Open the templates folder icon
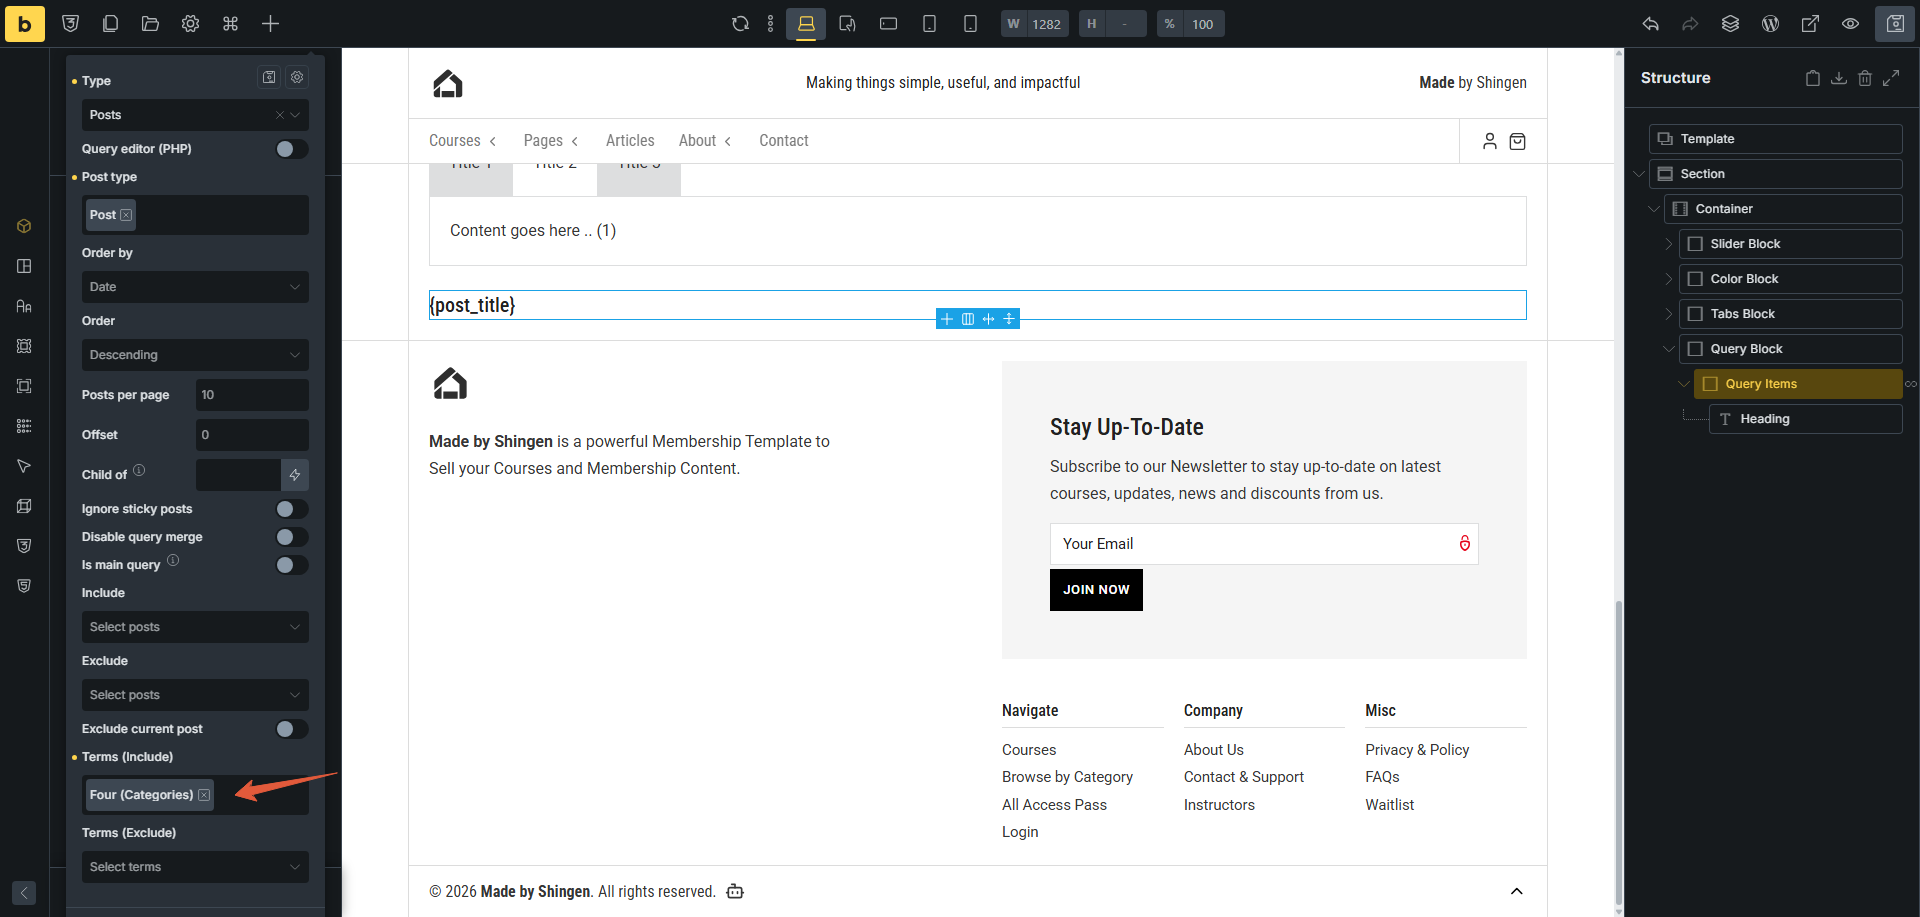 coord(150,24)
